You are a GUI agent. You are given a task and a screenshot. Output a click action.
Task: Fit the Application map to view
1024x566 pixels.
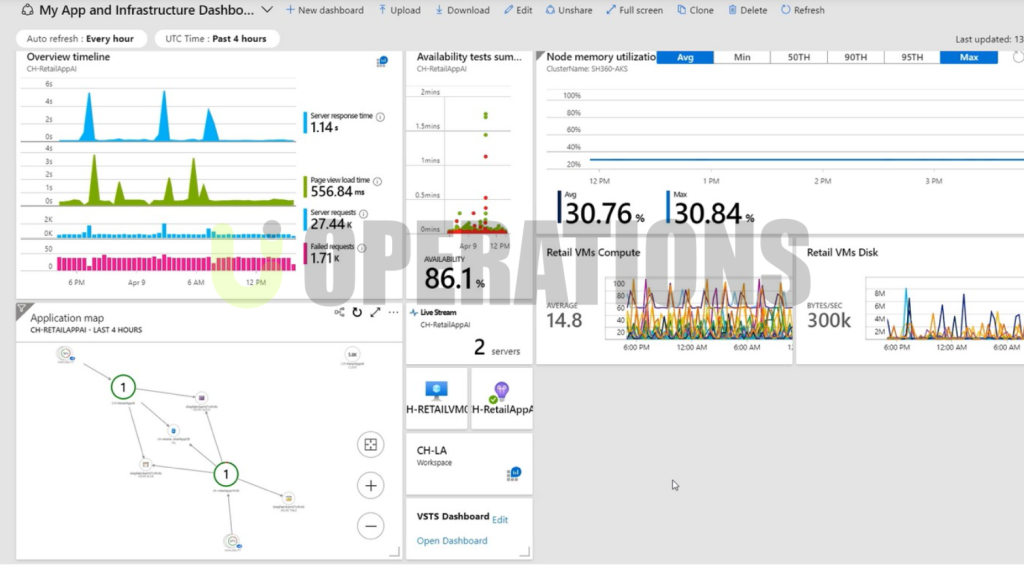point(370,445)
